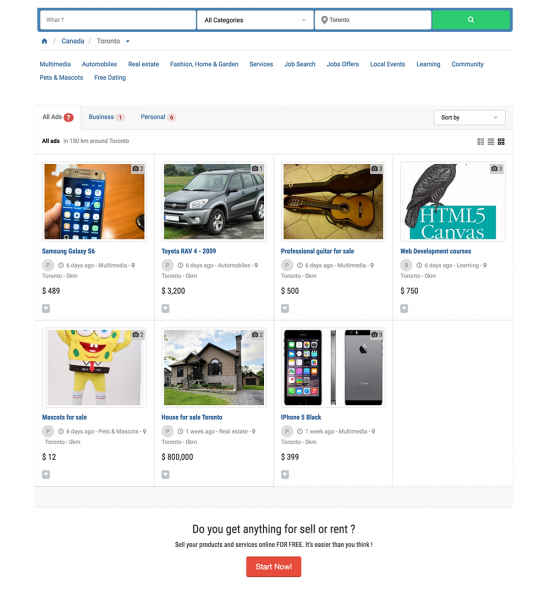Click the What? search input field
Image resolution: width=550 pixels, height=591 pixels.
(x=118, y=20)
